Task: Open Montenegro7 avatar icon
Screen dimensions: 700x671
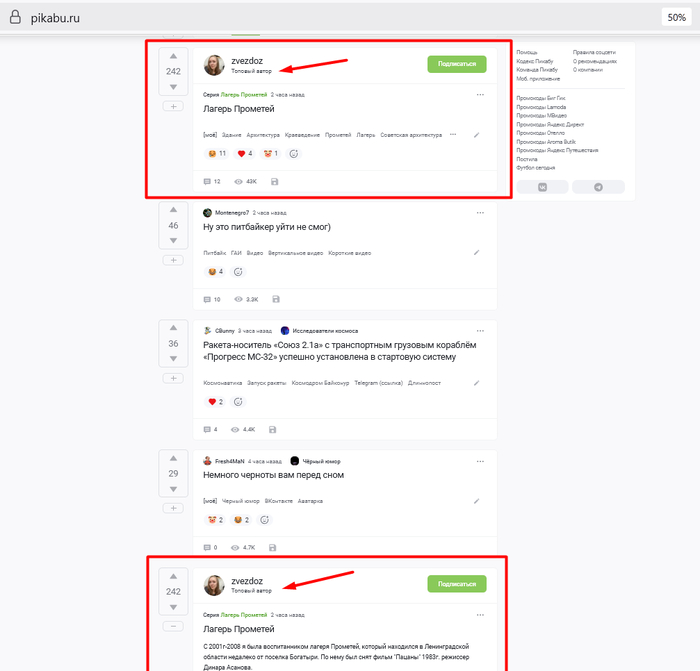Action: tap(207, 213)
